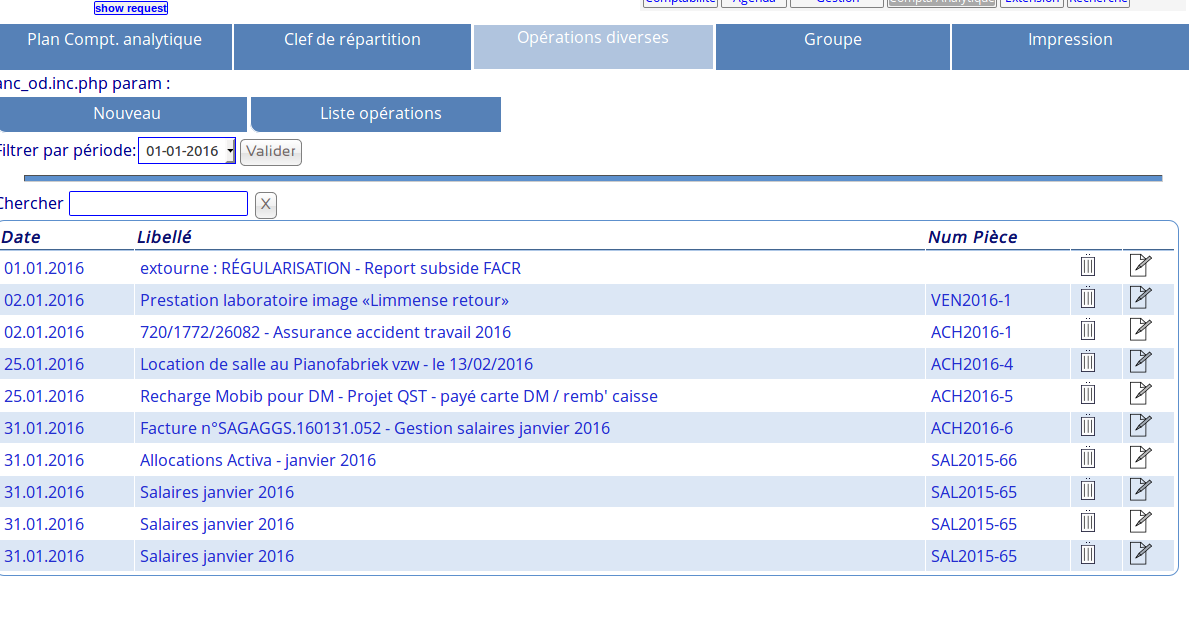Open the period filter dropdown 01-01-2016

tap(186, 151)
